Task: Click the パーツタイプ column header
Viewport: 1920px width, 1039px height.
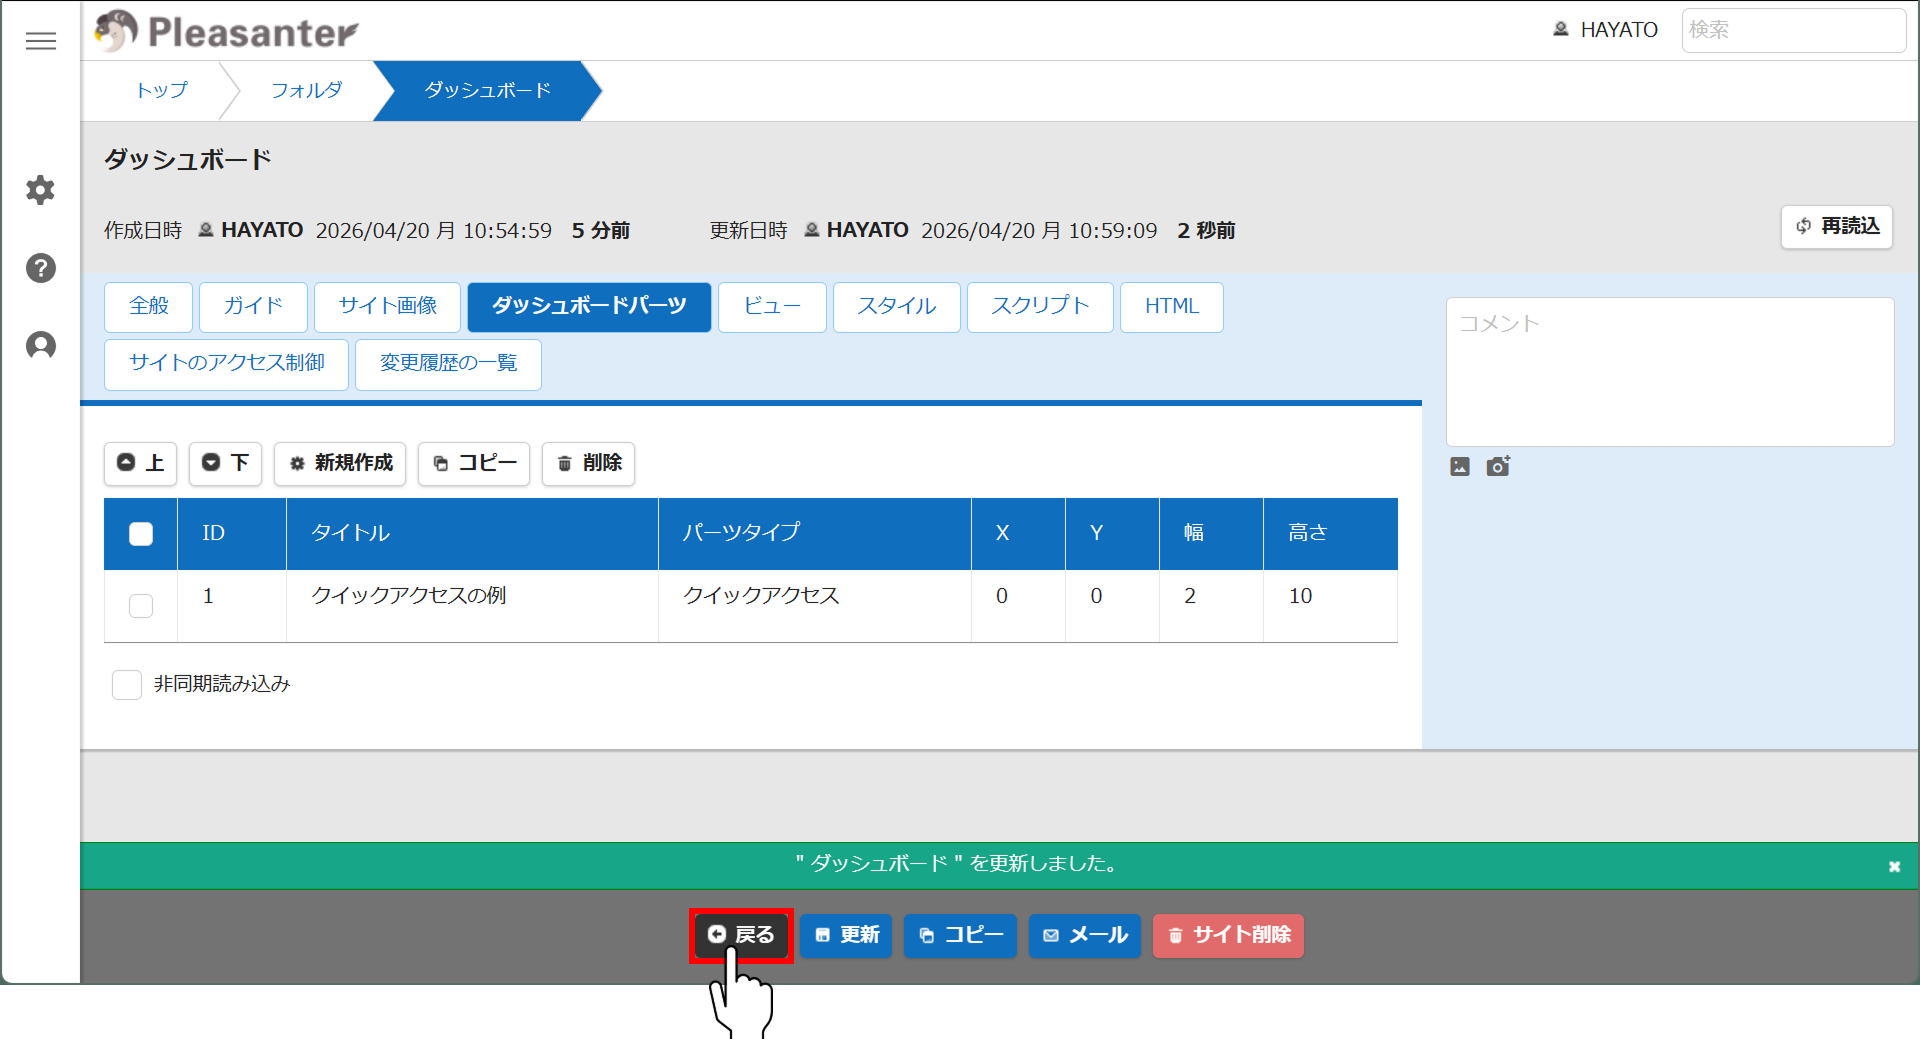Action: [814, 533]
